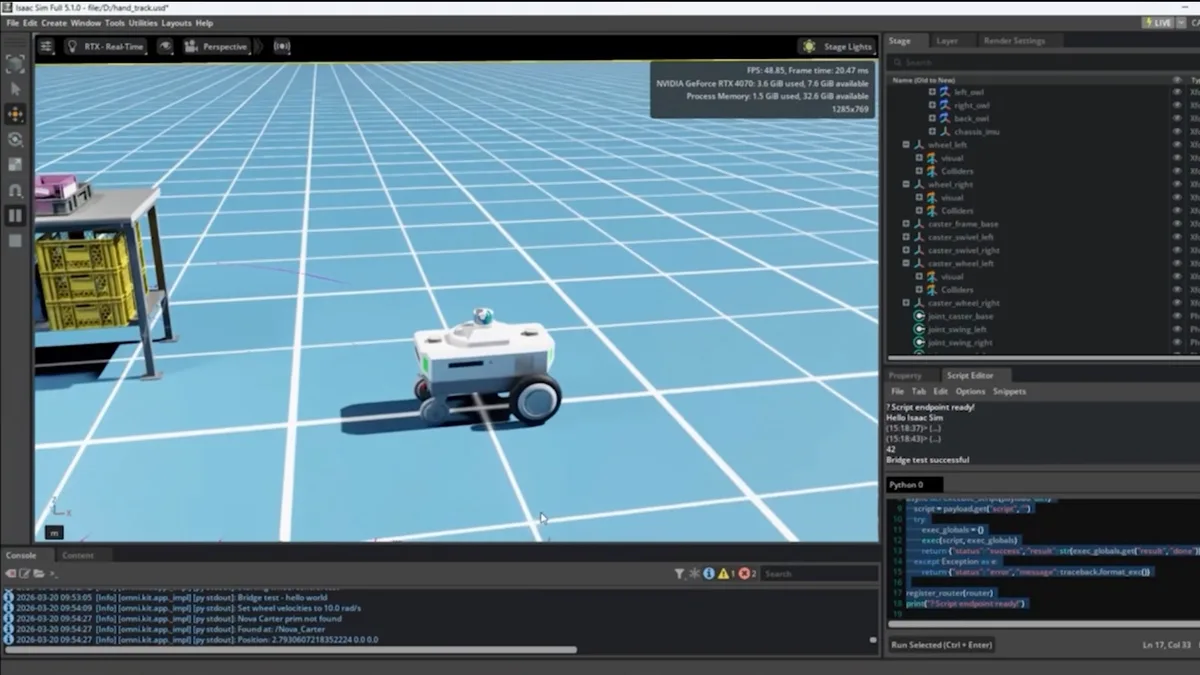Open the Utilities menu

(143, 23)
